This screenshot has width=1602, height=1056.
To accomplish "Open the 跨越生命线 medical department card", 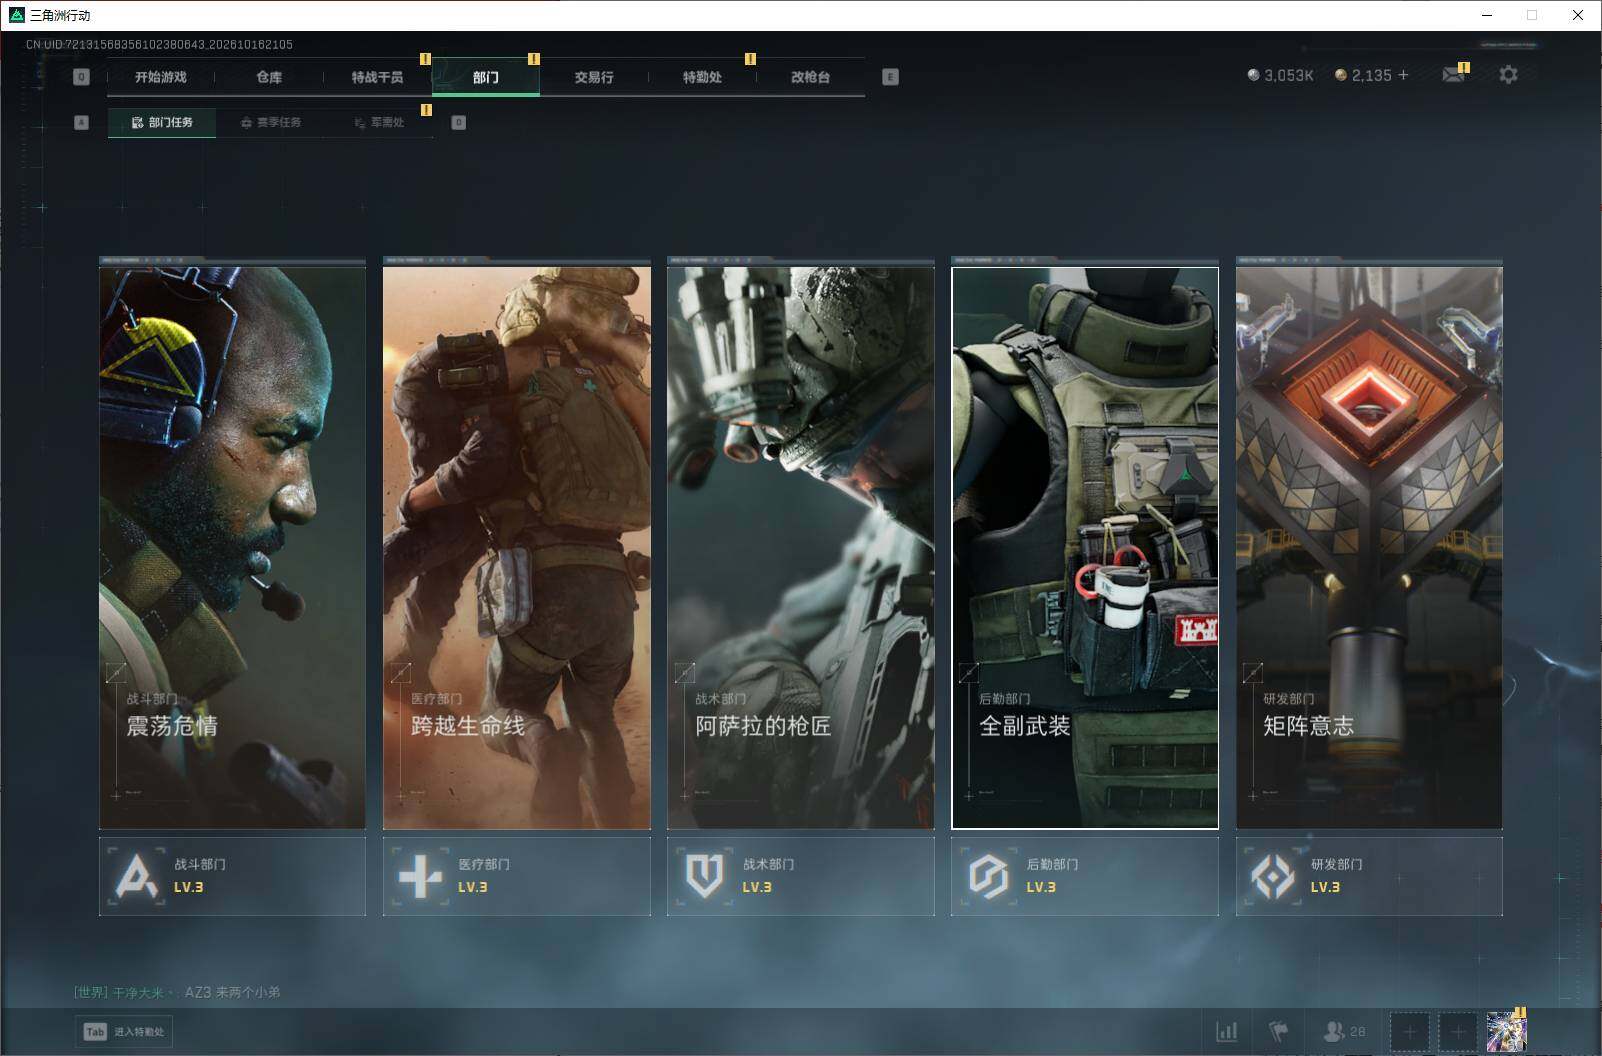I will click(x=517, y=547).
